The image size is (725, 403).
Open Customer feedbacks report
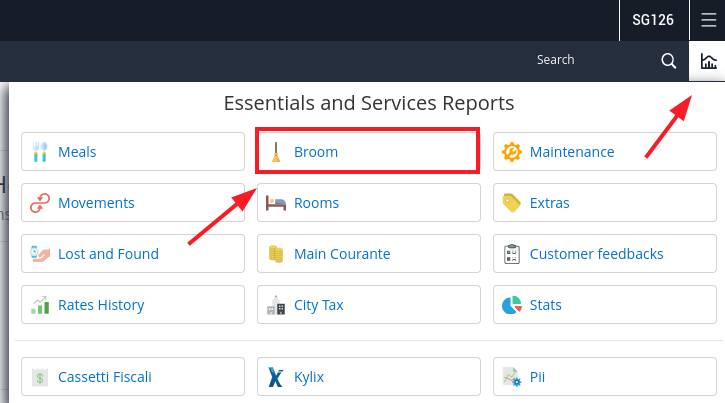[605, 254]
